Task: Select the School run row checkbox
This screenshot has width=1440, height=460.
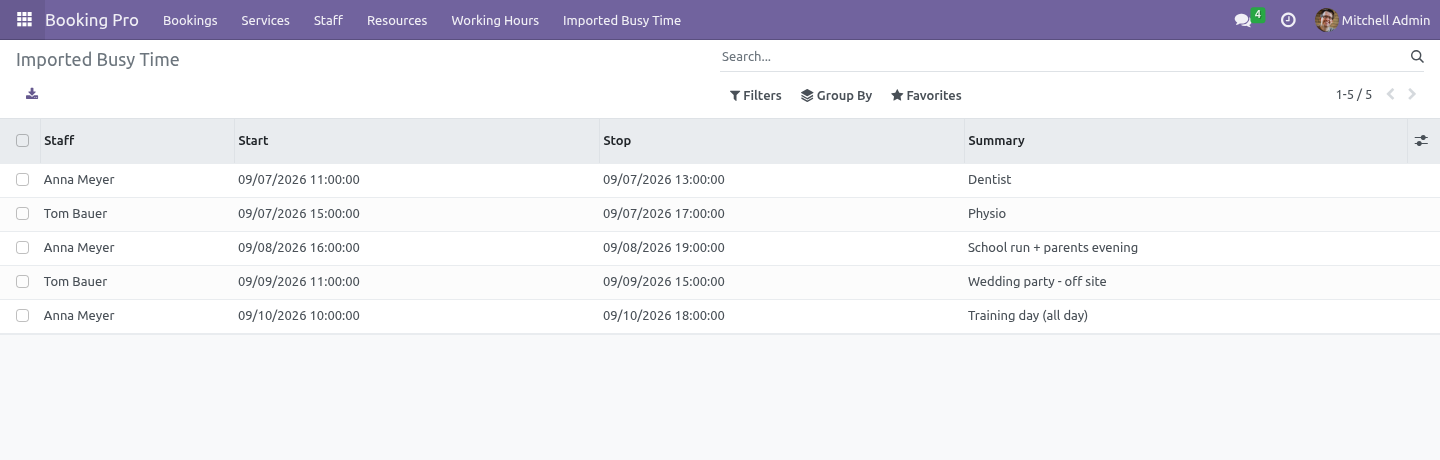Action: [22, 248]
